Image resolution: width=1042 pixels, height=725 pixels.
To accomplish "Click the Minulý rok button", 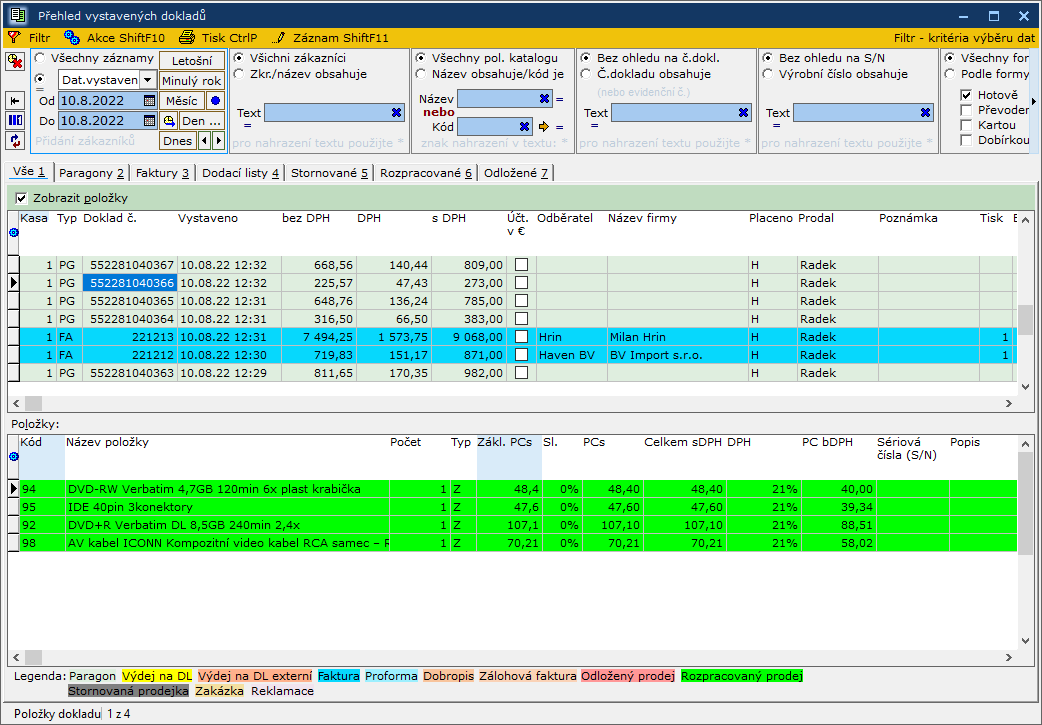I will [x=191, y=81].
